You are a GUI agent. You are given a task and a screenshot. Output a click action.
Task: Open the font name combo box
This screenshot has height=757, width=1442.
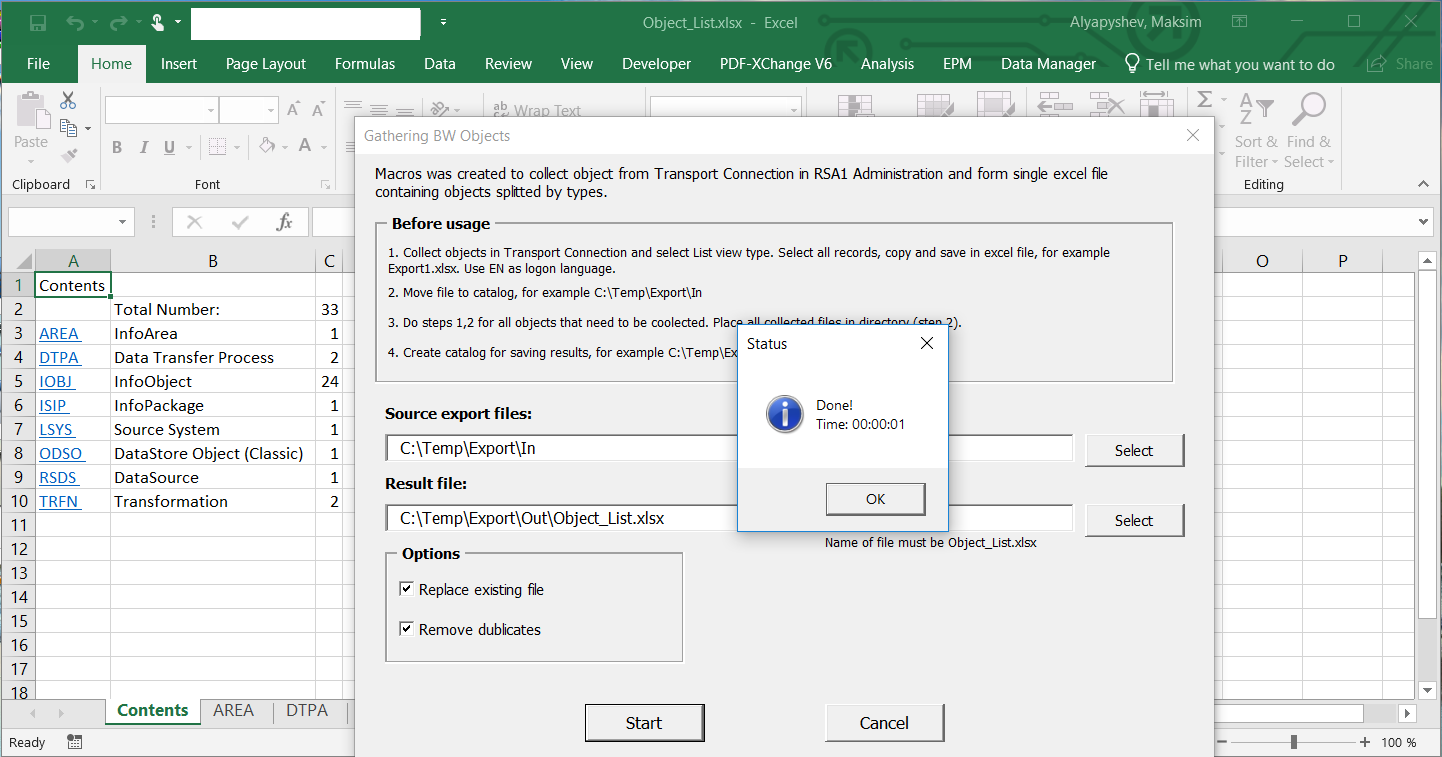(161, 110)
